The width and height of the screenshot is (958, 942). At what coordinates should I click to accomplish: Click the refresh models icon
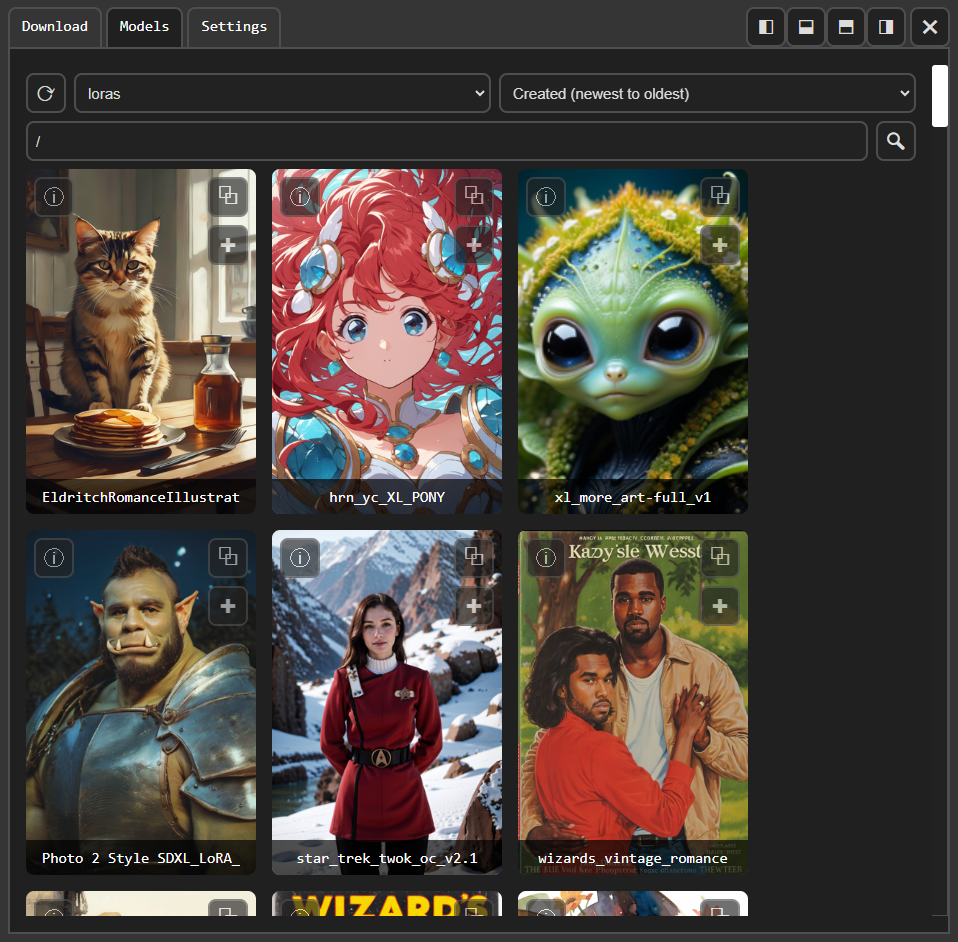46,93
